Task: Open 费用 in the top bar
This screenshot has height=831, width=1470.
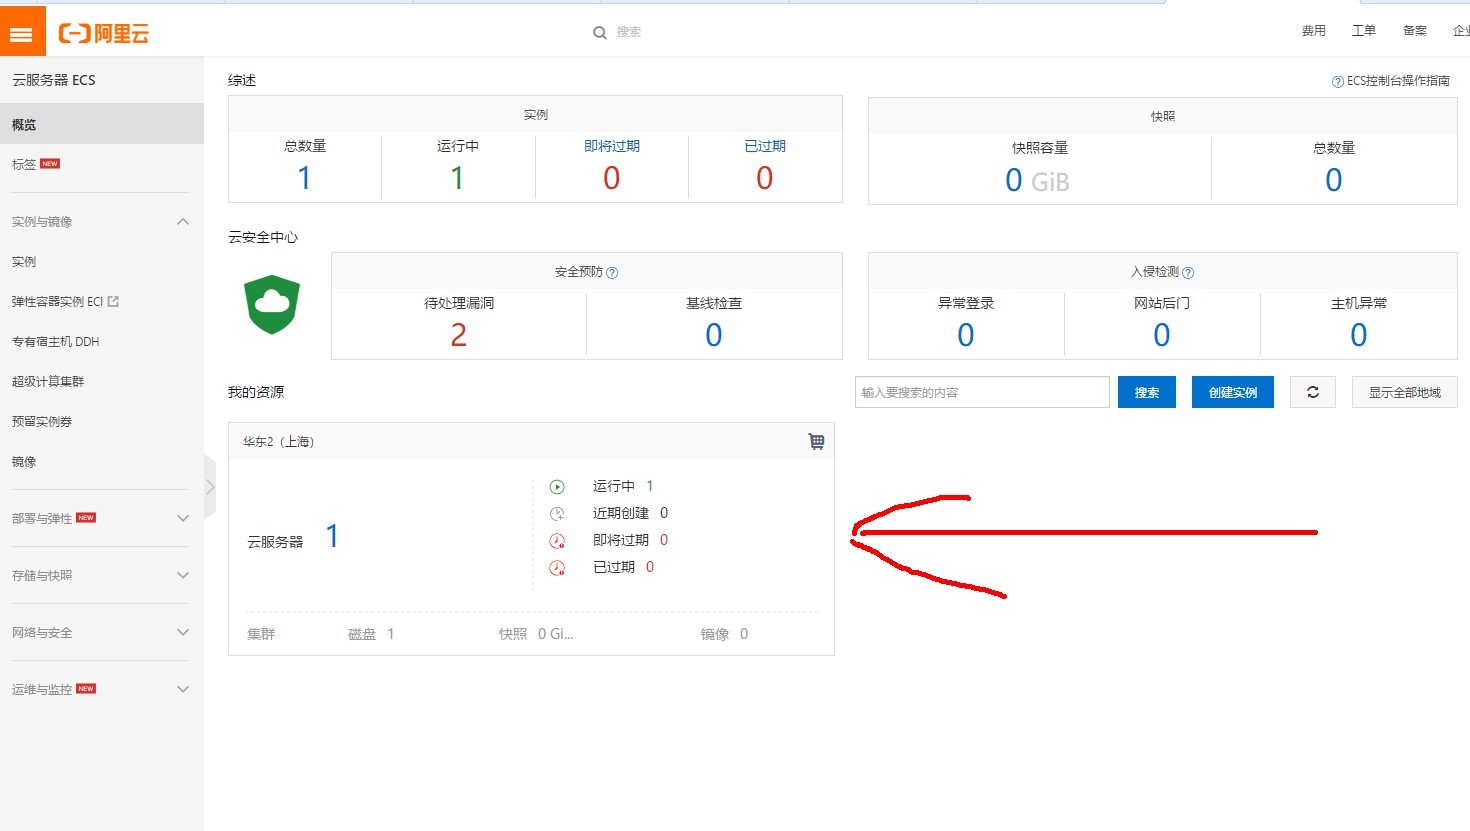Action: (1313, 31)
